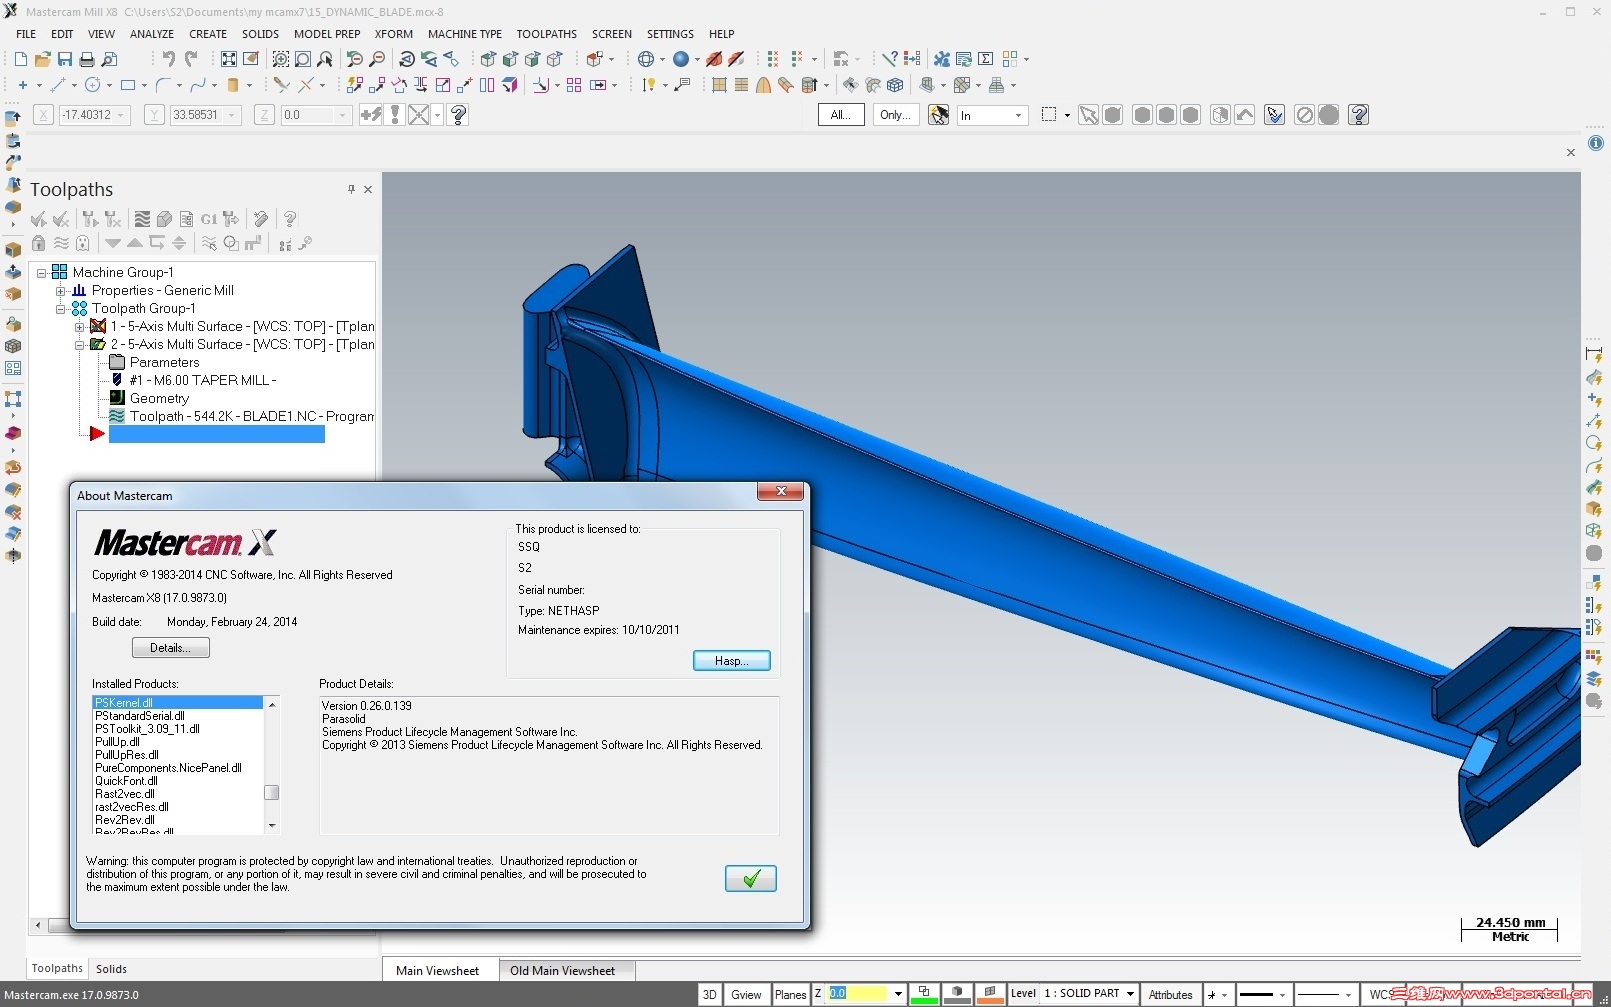Click the Backplot selected operations icon

point(142,219)
